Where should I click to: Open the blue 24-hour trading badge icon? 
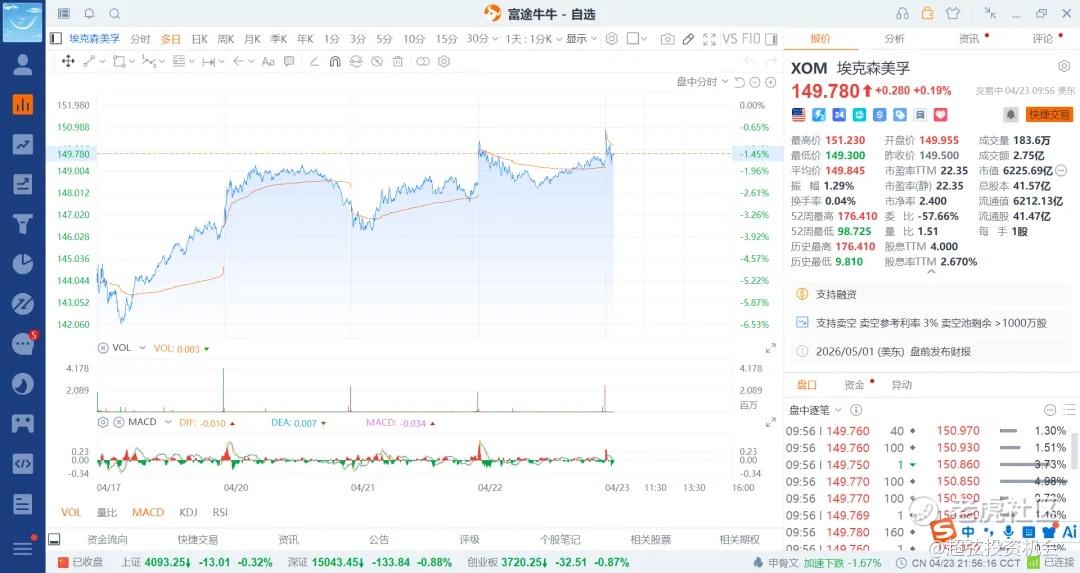[x=839, y=114]
